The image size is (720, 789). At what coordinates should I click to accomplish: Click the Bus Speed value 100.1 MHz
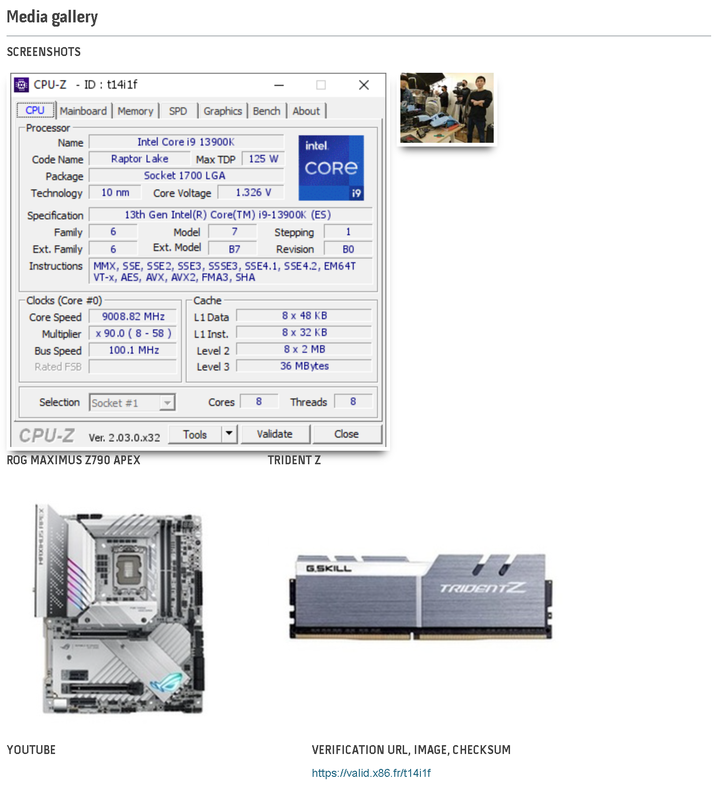(x=133, y=350)
